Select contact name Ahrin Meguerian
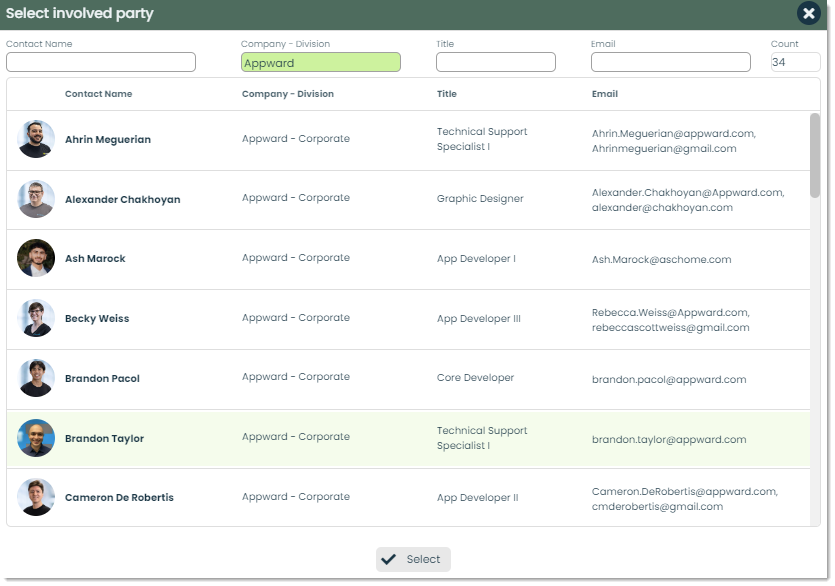835x586 pixels. point(108,140)
